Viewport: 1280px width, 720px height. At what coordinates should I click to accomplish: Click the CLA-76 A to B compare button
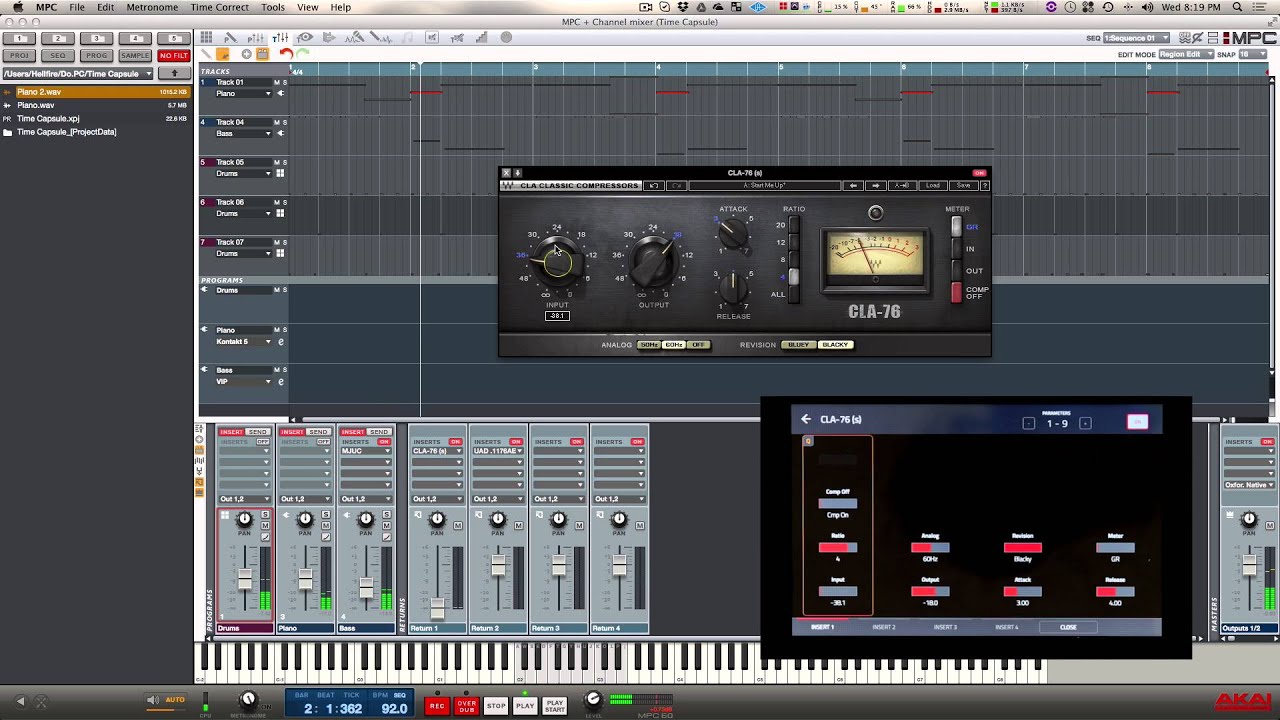pos(902,185)
